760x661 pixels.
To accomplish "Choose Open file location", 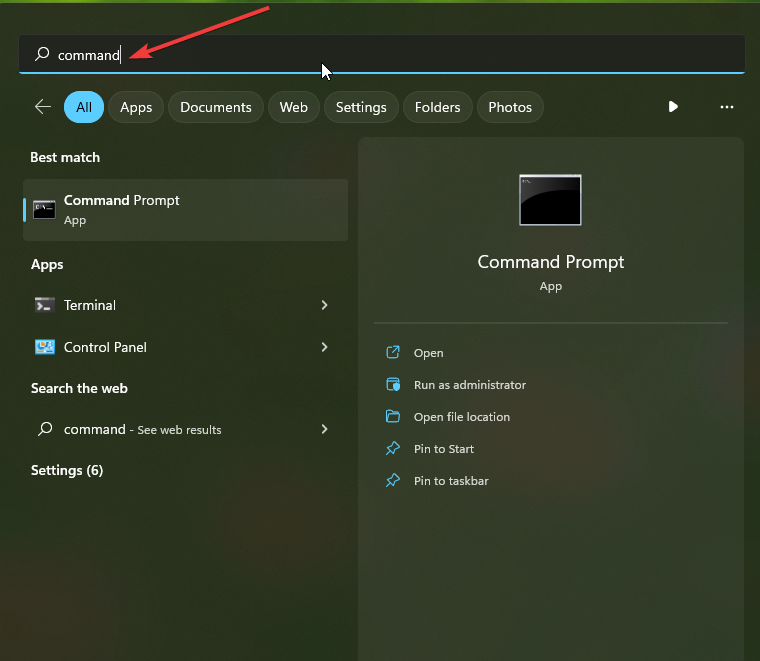I will [x=461, y=417].
